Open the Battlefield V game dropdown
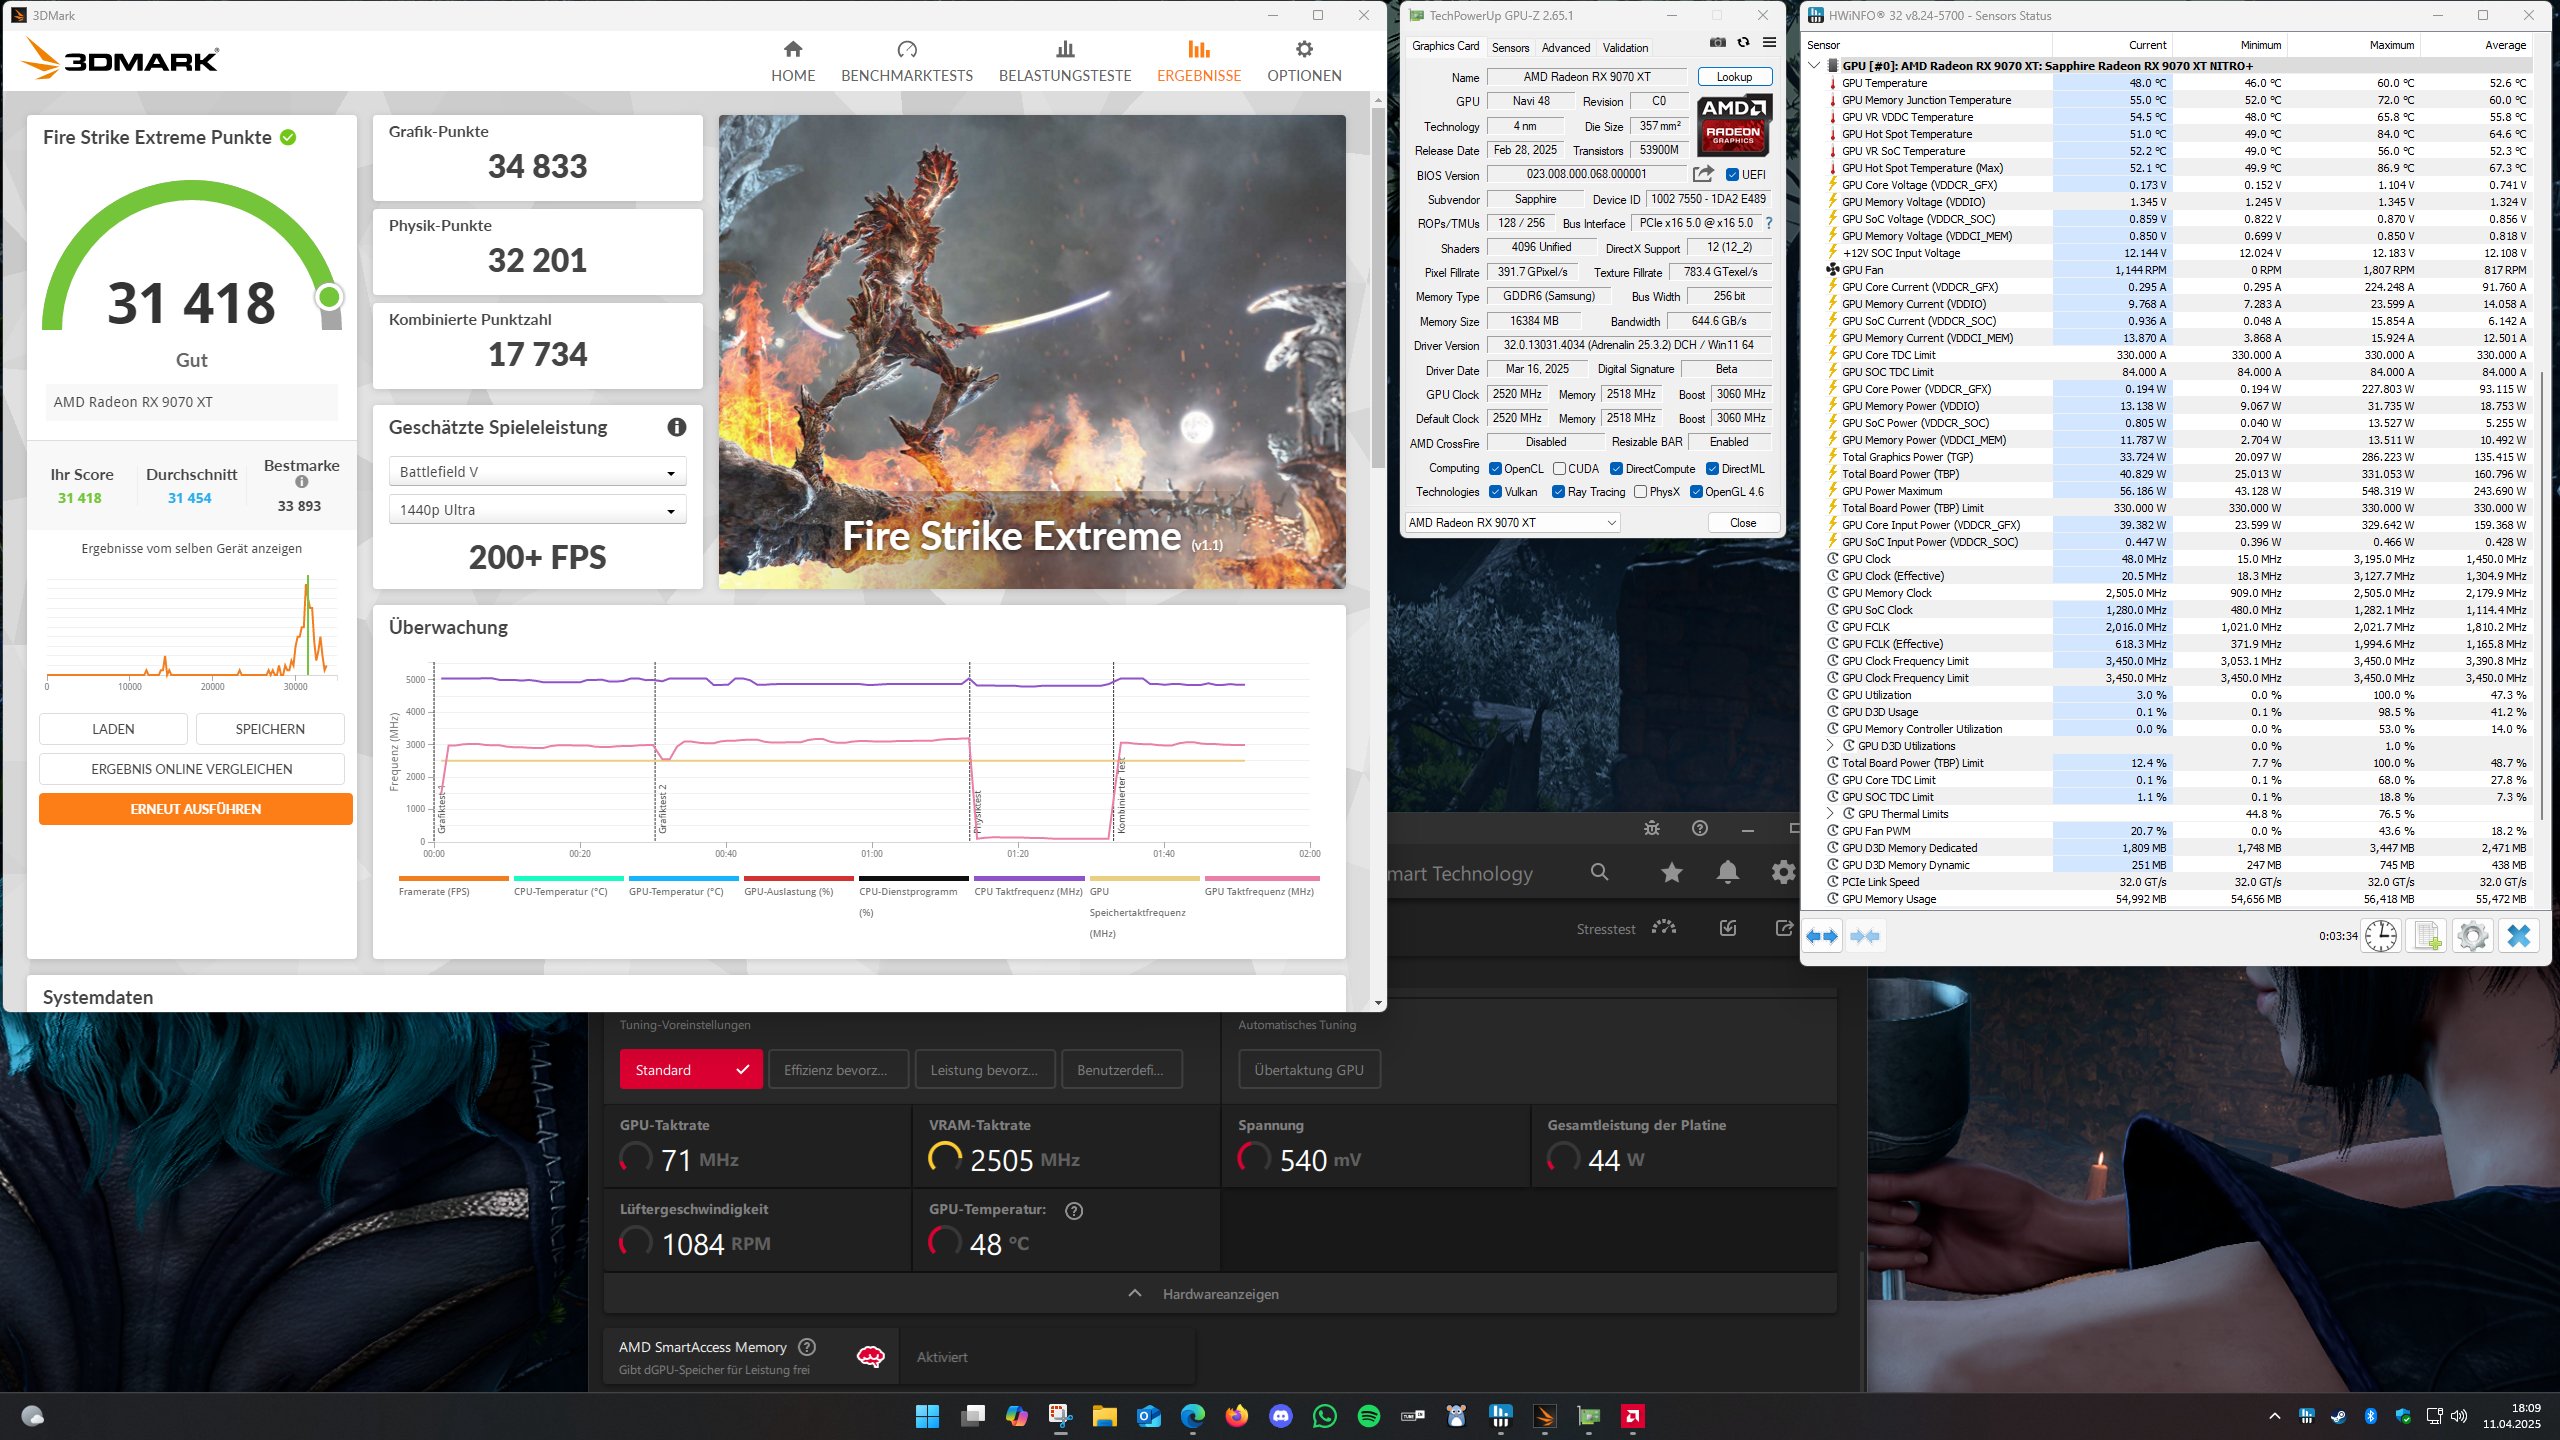This screenshot has width=2560, height=1440. pos(537,472)
